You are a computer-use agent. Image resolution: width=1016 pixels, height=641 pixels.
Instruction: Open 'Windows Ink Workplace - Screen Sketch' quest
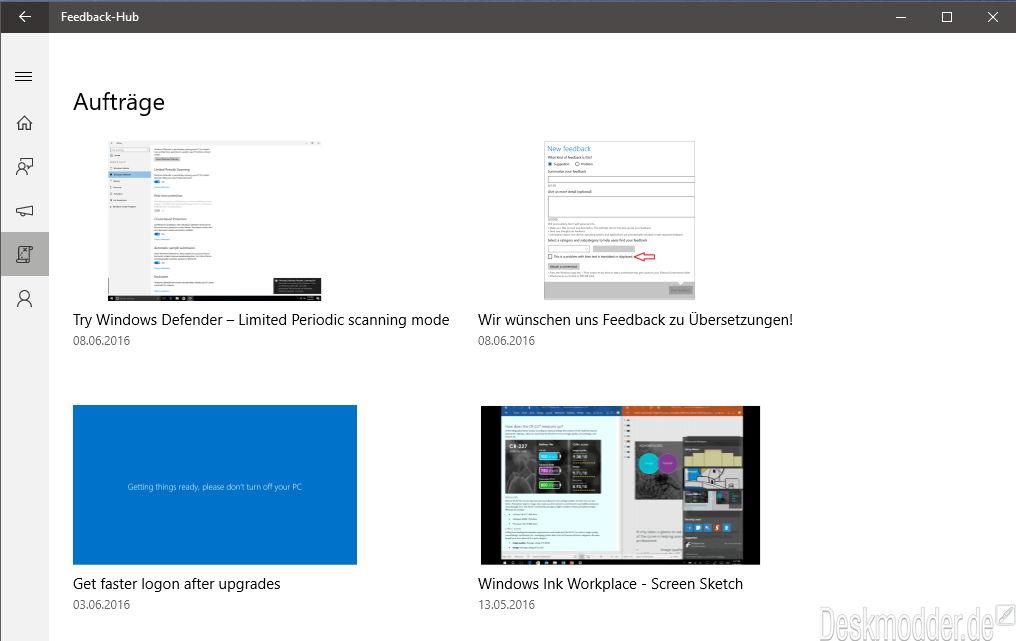610,584
